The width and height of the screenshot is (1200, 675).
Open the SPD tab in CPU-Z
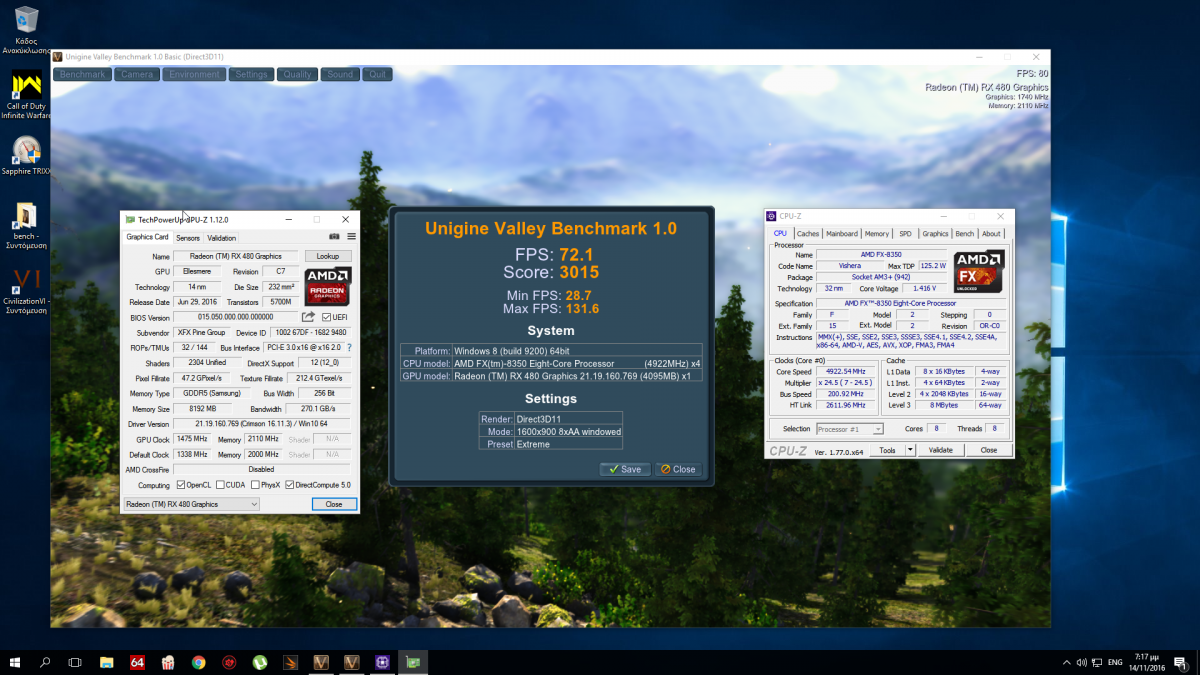click(x=905, y=233)
